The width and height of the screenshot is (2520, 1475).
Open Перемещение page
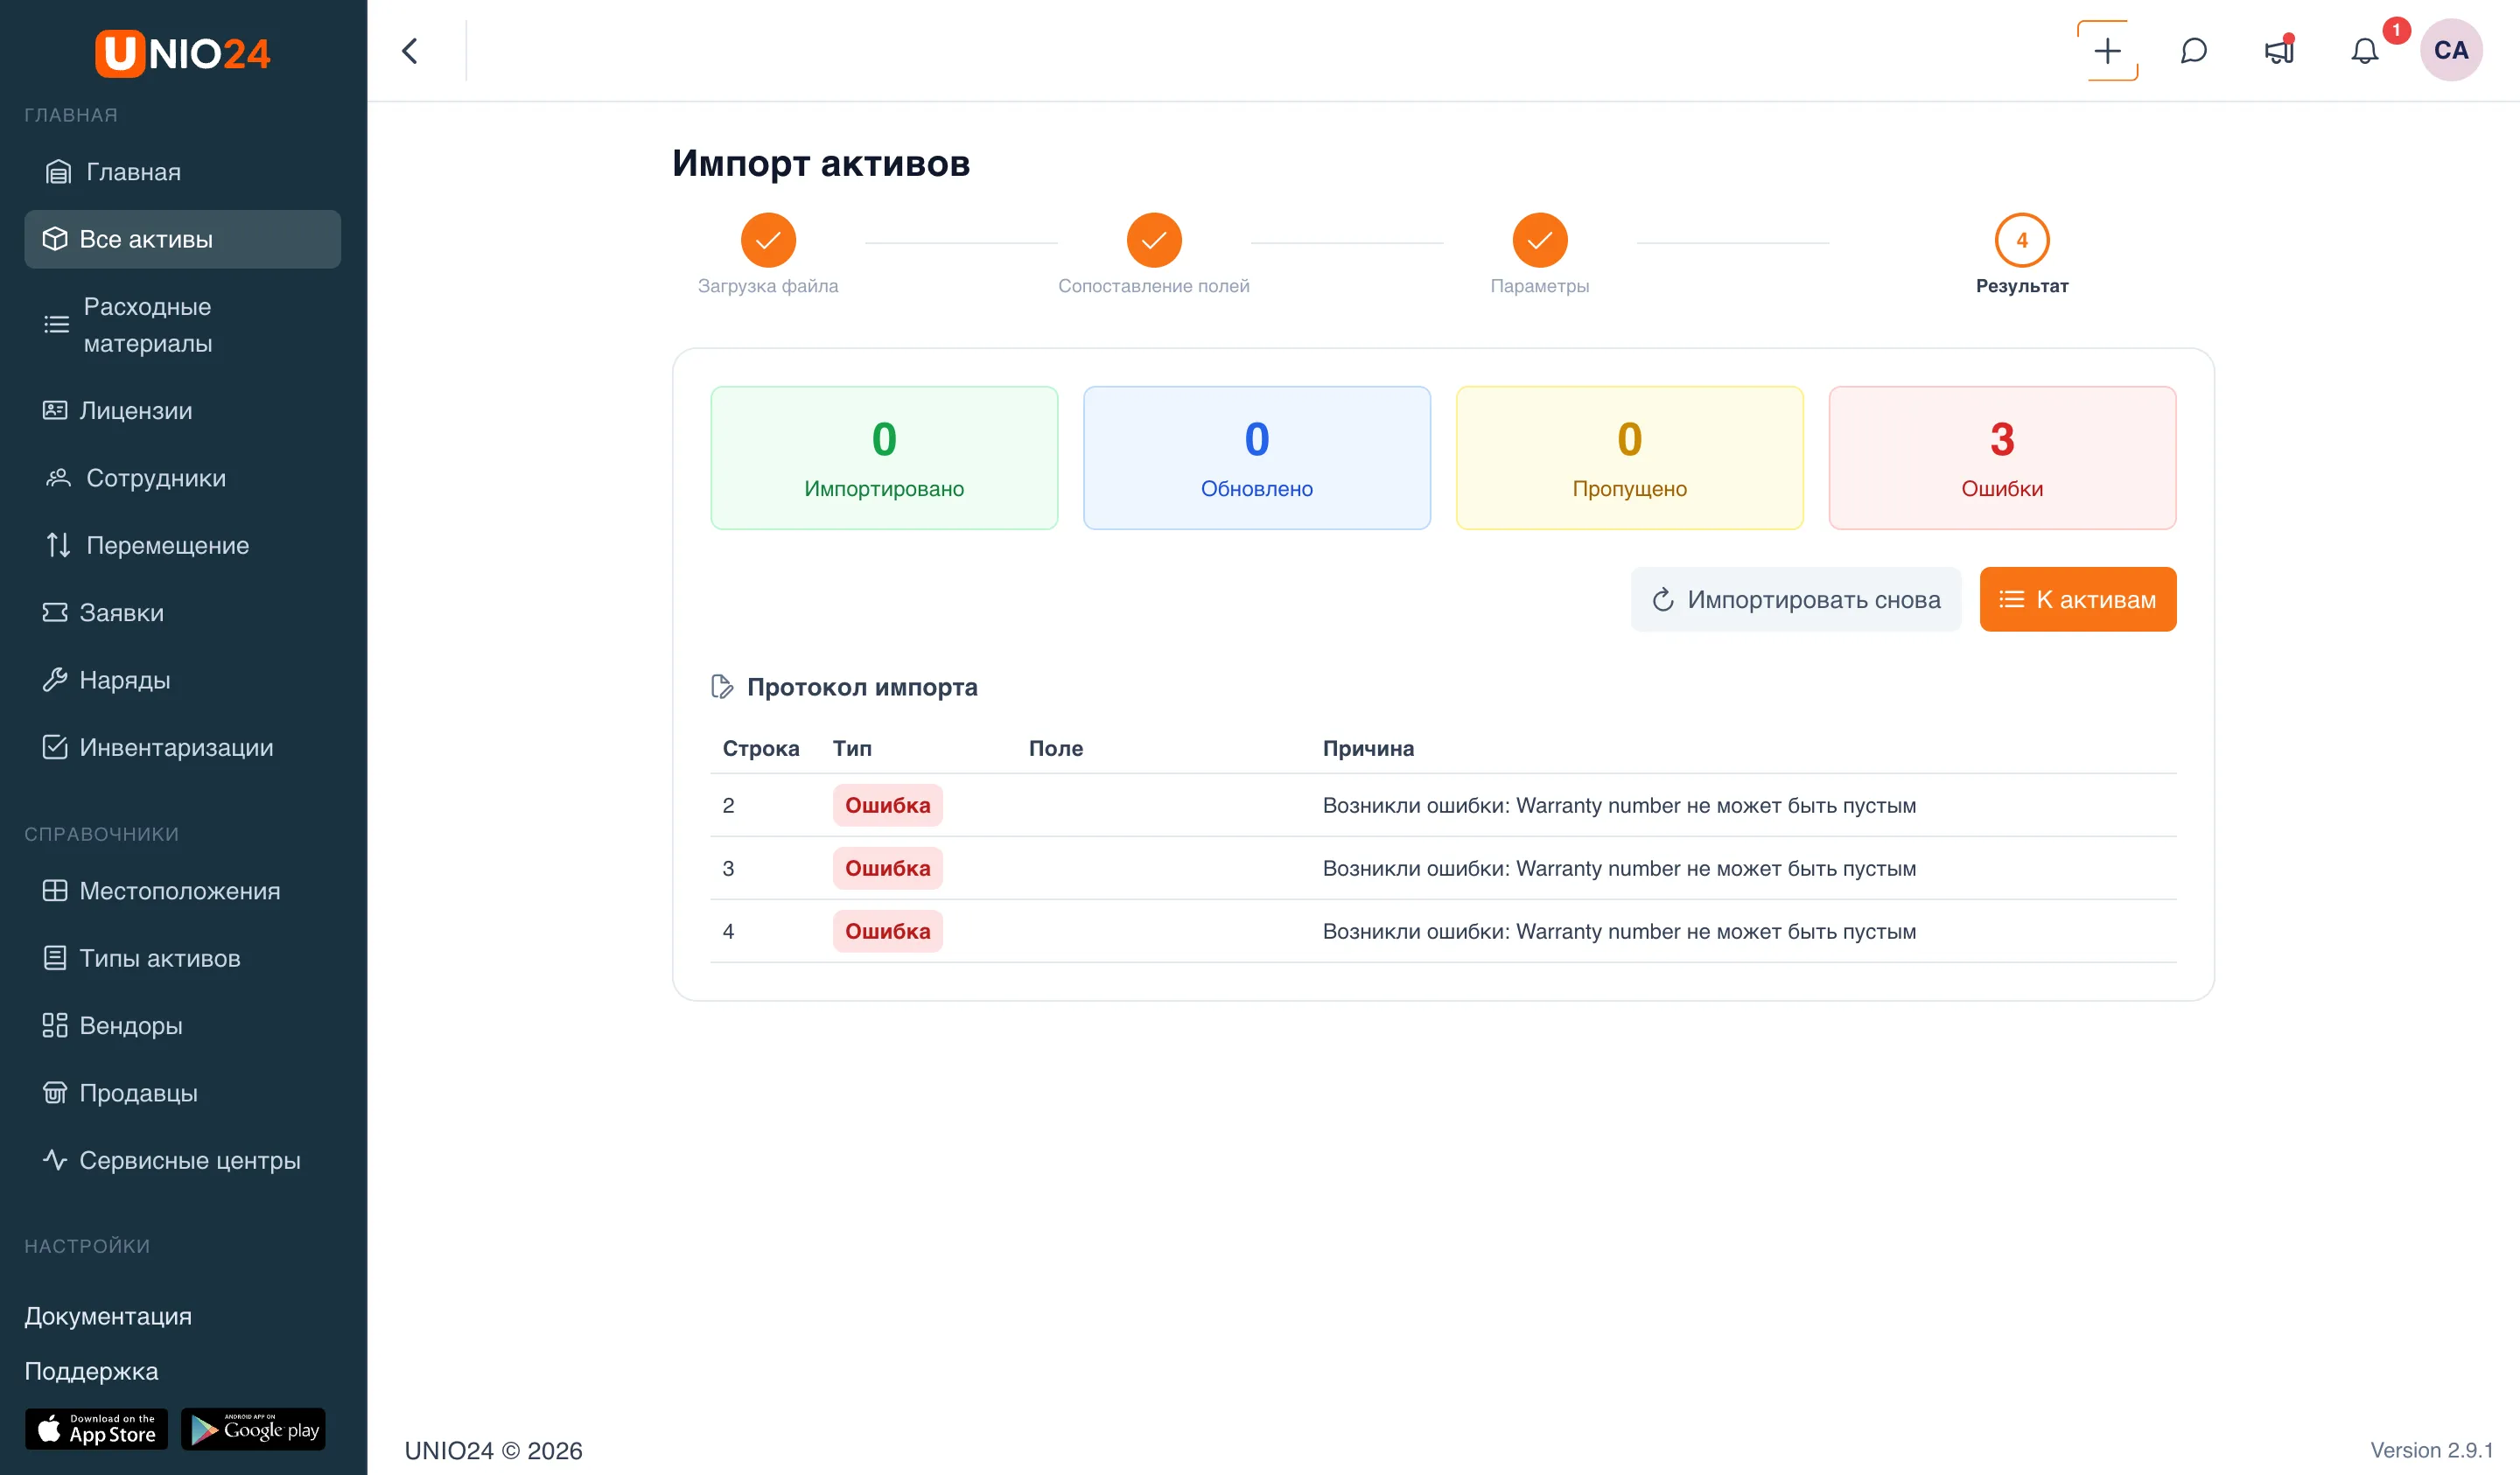click(183, 545)
